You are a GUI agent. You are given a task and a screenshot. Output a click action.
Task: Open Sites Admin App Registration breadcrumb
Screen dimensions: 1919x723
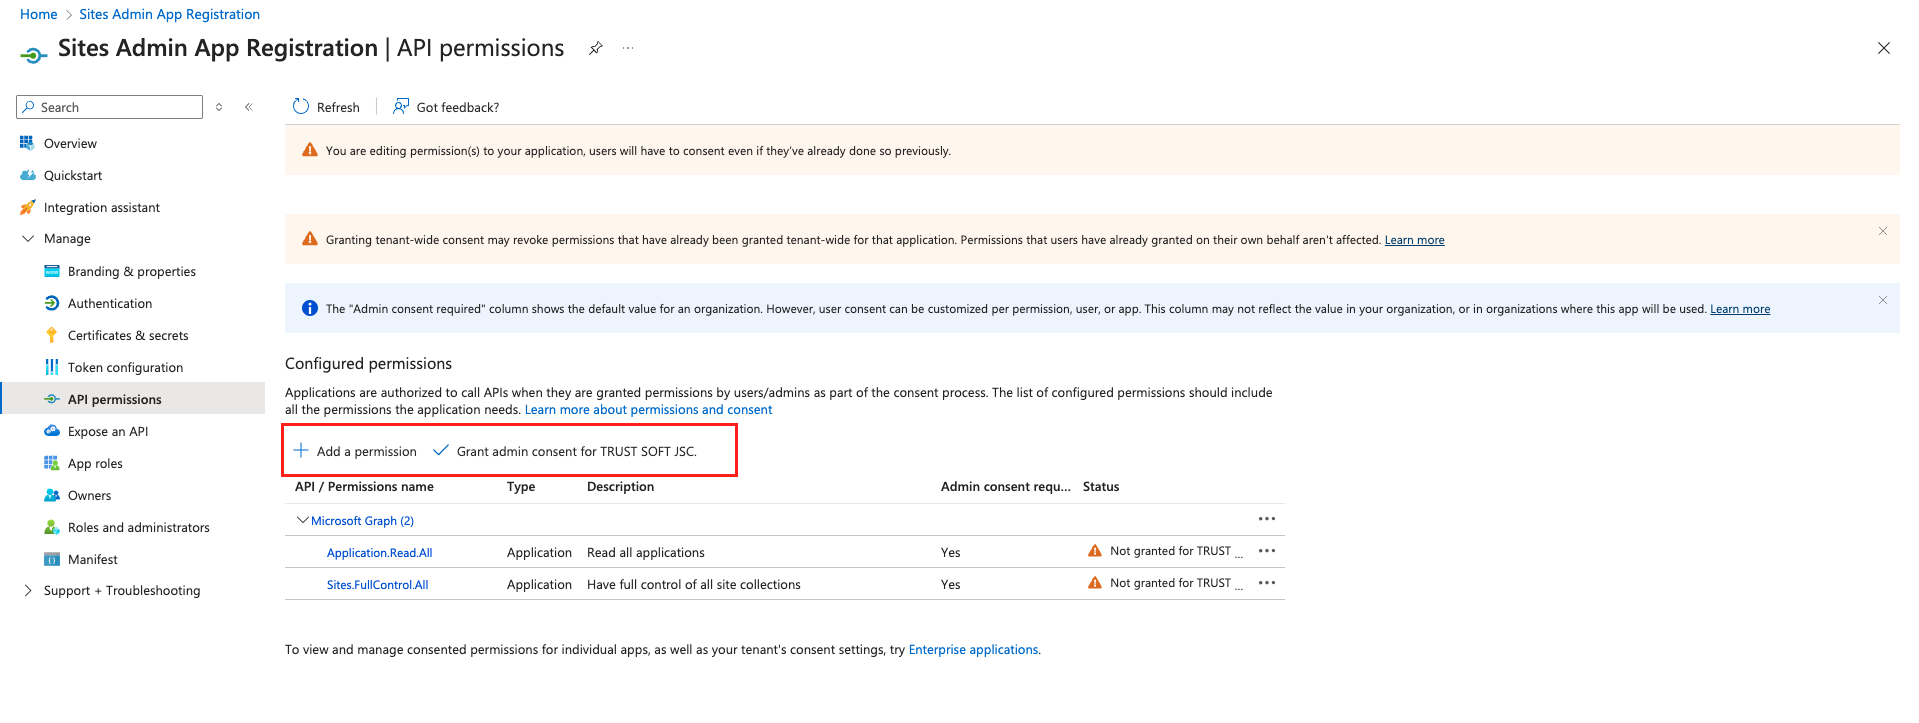point(169,14)
